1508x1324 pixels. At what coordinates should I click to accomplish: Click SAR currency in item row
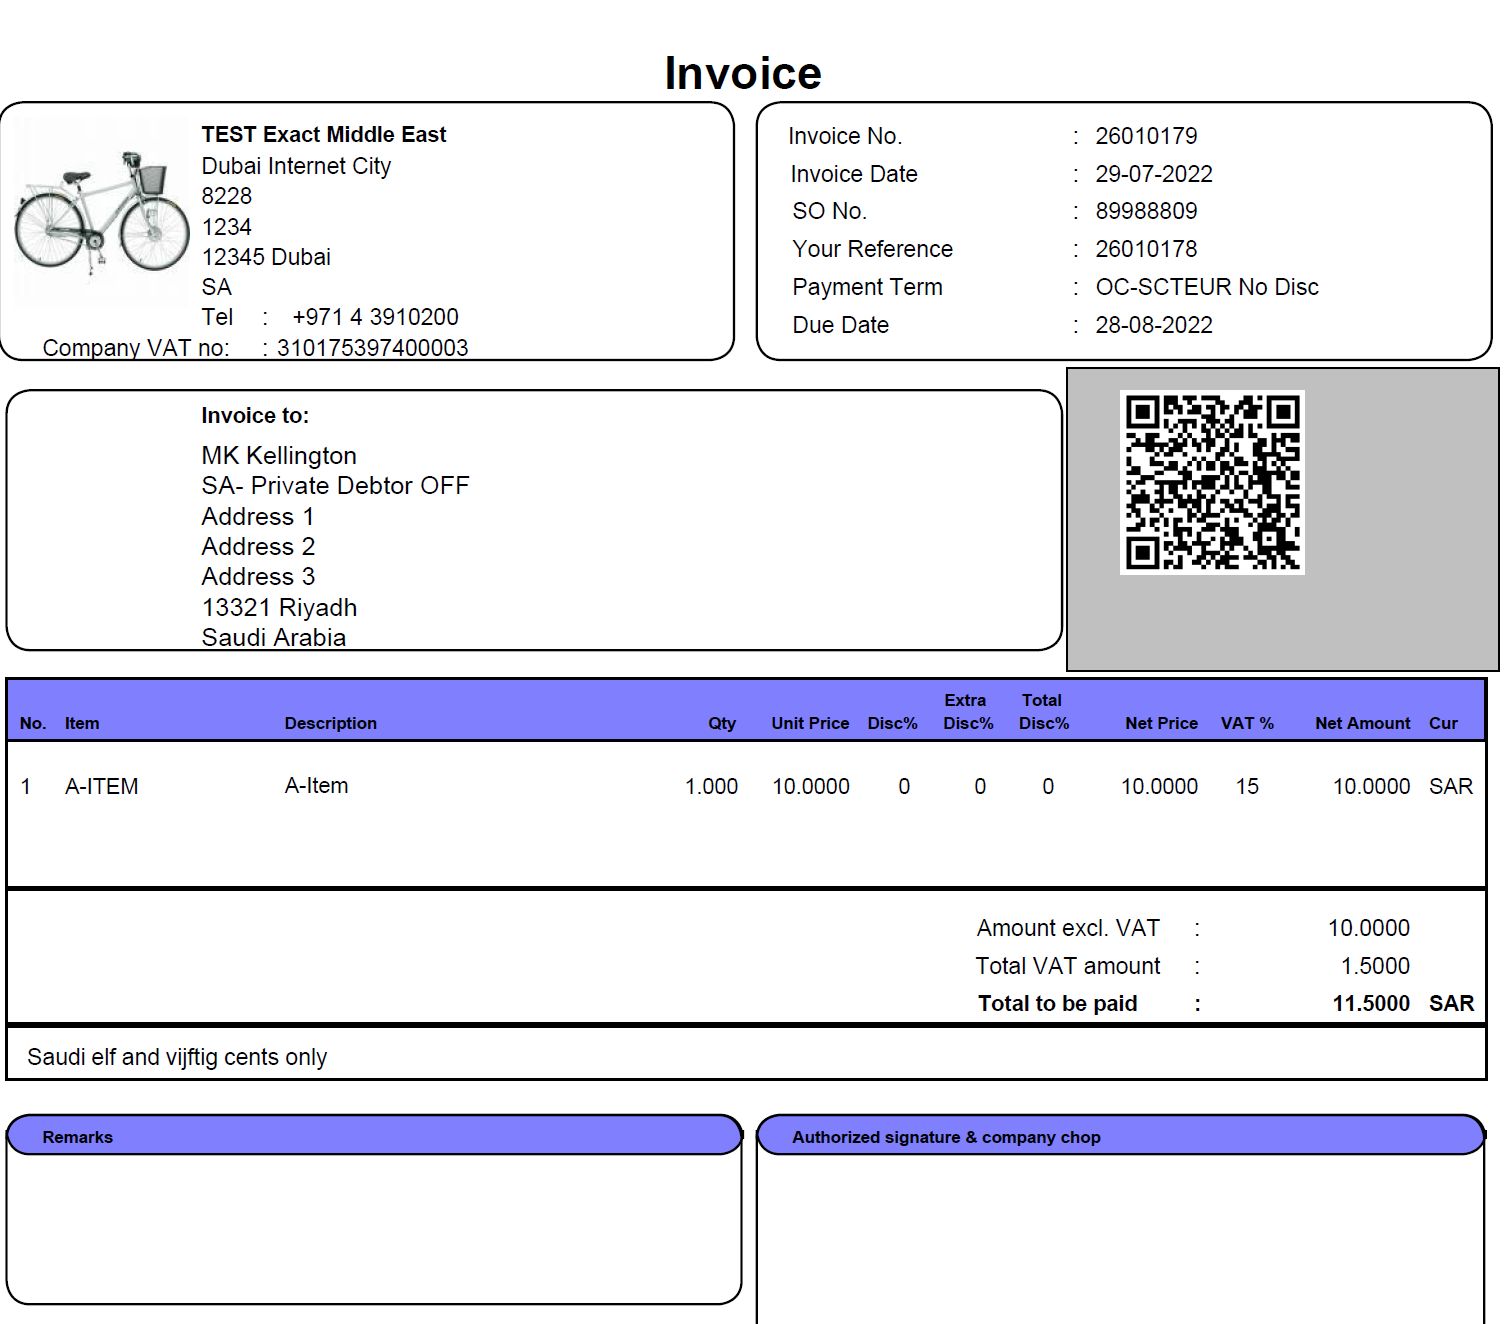coord(1451,787)
